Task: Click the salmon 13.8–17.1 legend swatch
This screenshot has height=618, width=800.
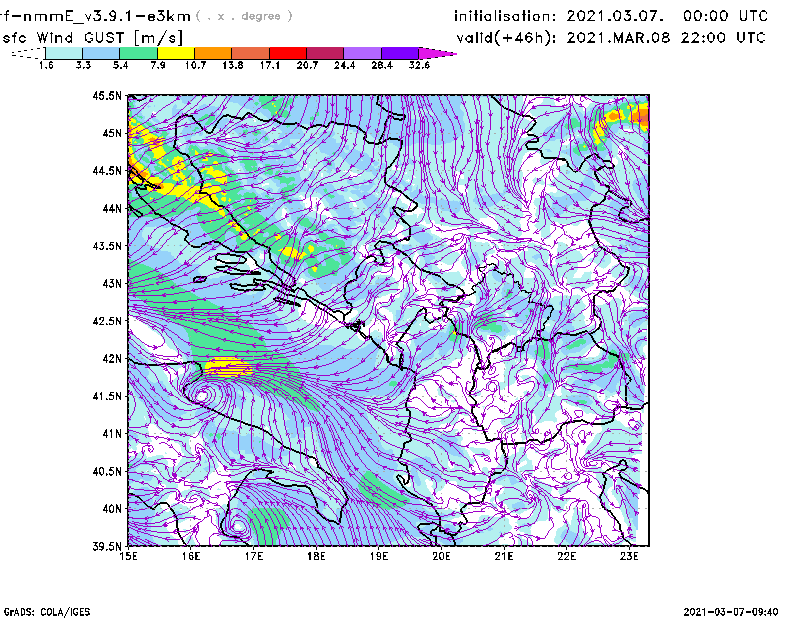Action: (251, 53)
